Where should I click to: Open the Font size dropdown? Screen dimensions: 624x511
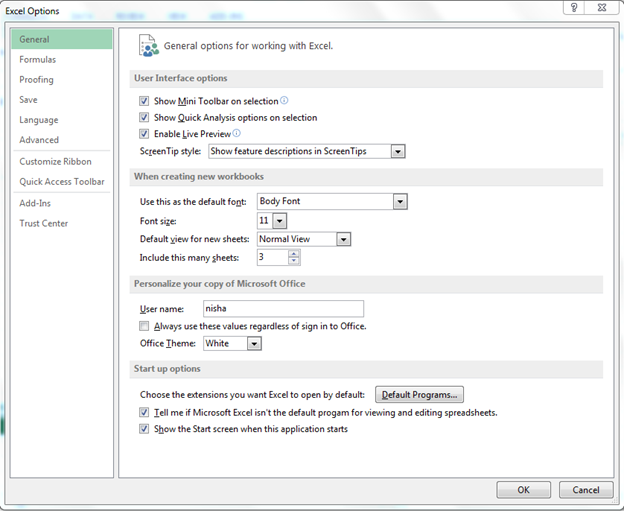[279, 220]
